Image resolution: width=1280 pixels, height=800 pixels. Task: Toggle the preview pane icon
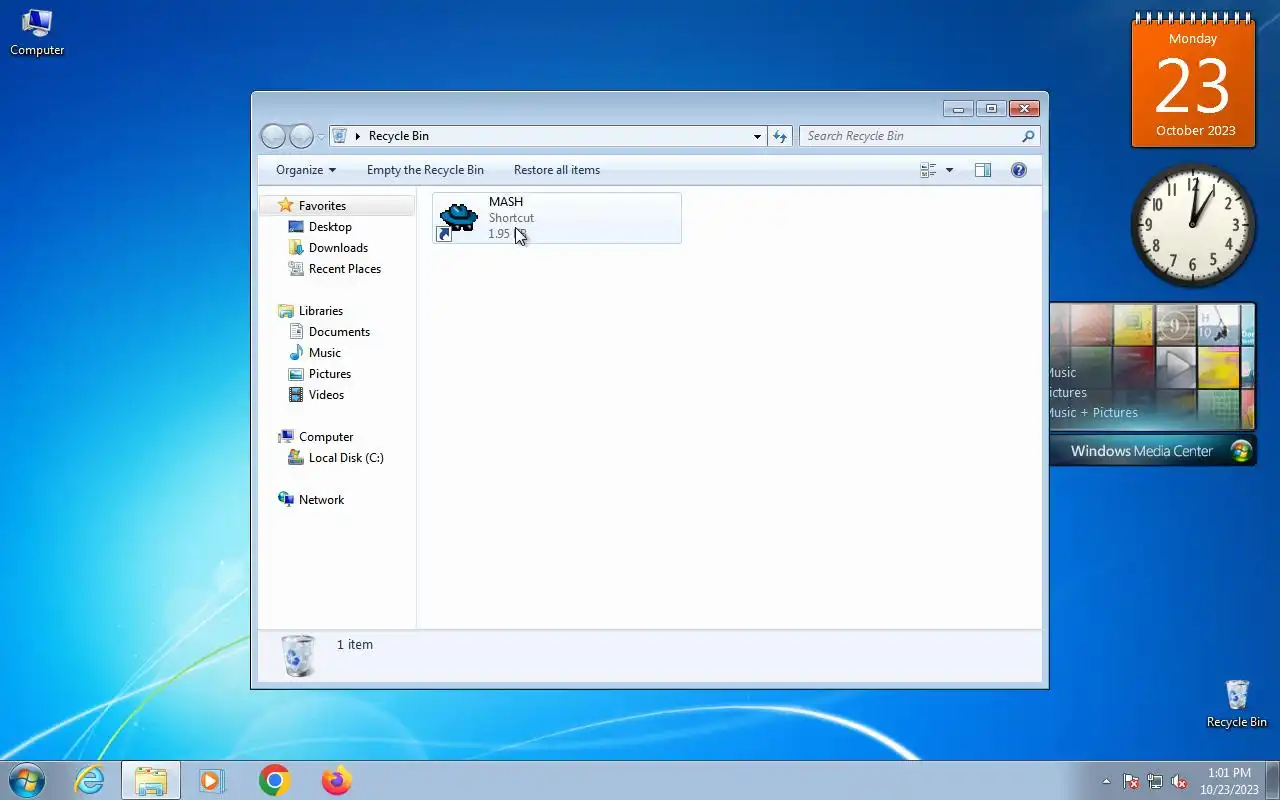point(983,170)
